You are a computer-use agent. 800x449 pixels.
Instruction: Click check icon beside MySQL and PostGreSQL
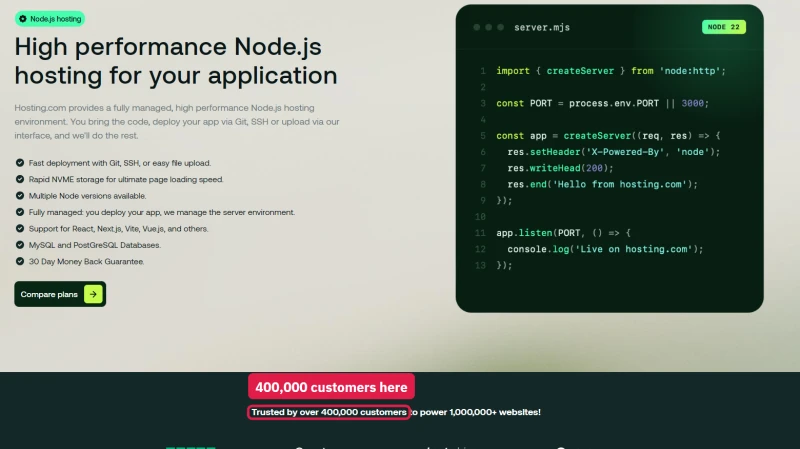(x=20, y=245)
